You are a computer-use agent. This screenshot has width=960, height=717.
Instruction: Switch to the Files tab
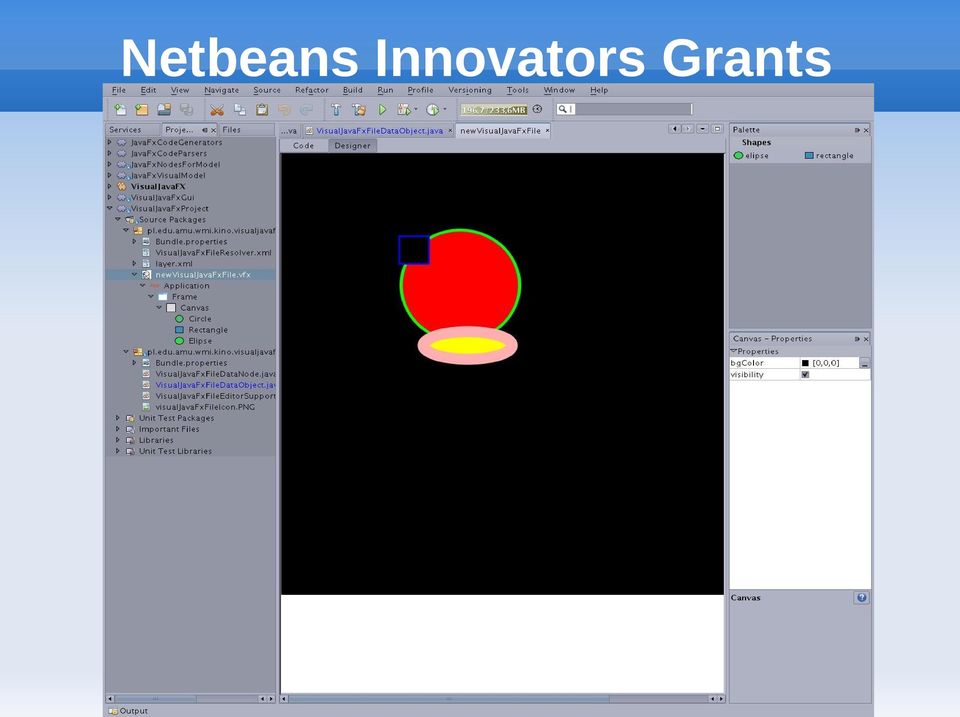click(x=231, y=130)
